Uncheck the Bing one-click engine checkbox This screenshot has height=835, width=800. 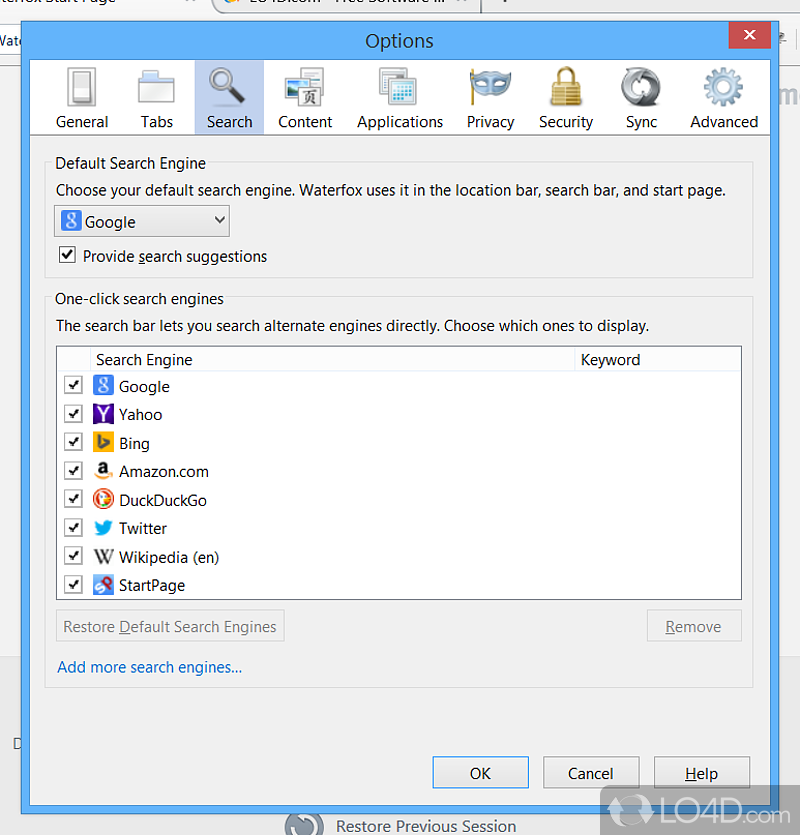point(74,442)
